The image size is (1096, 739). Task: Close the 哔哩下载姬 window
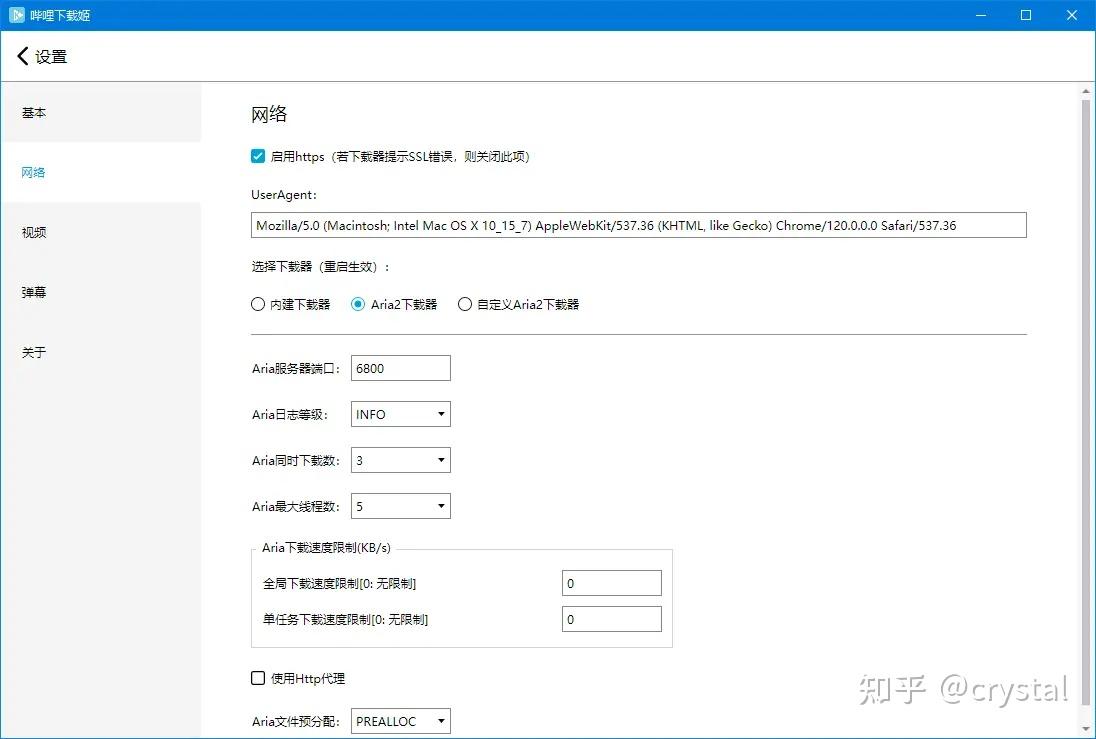pos(1072,15)
